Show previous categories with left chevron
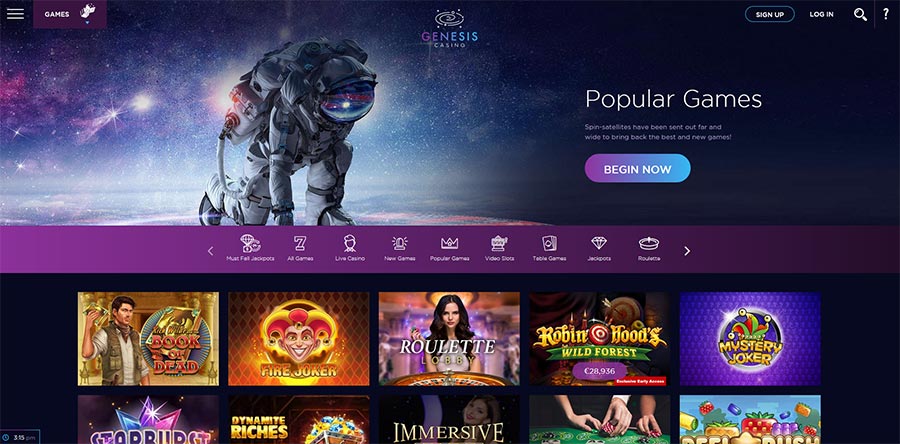 coord(210,251)
